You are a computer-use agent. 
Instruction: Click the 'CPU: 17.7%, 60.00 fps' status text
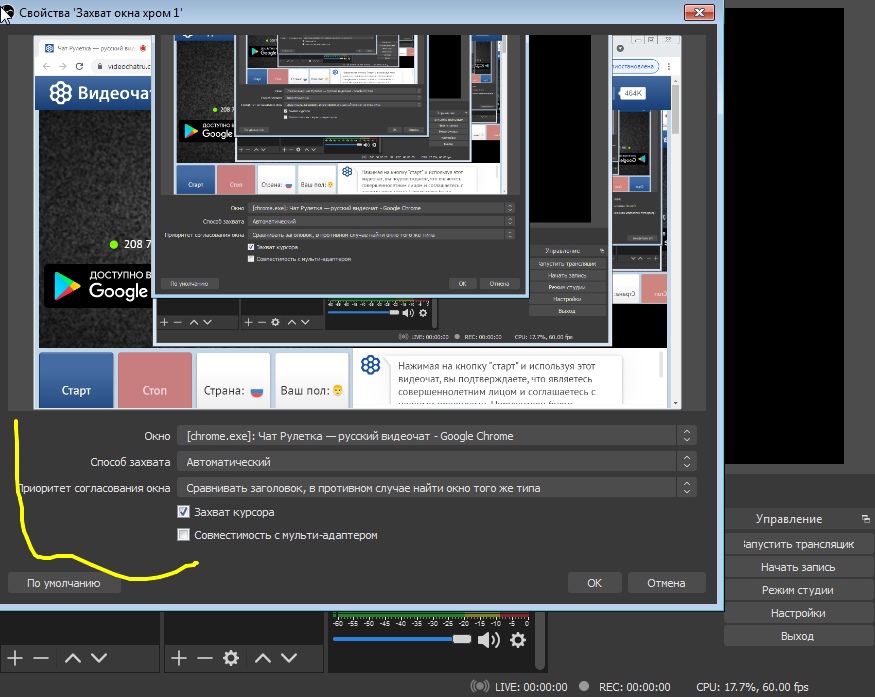pyautogui.click(x=752, y=687)
